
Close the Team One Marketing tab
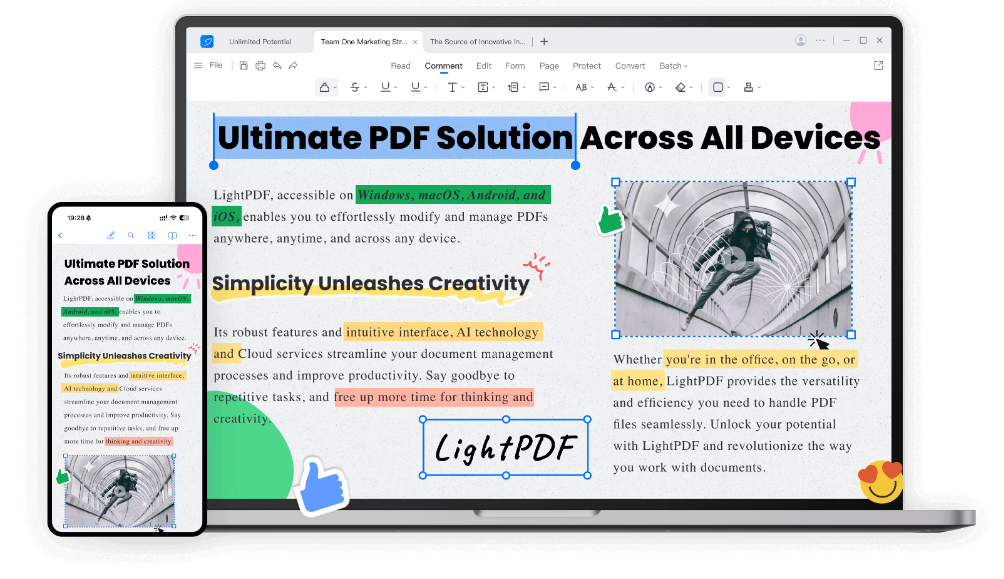point(415,42)
